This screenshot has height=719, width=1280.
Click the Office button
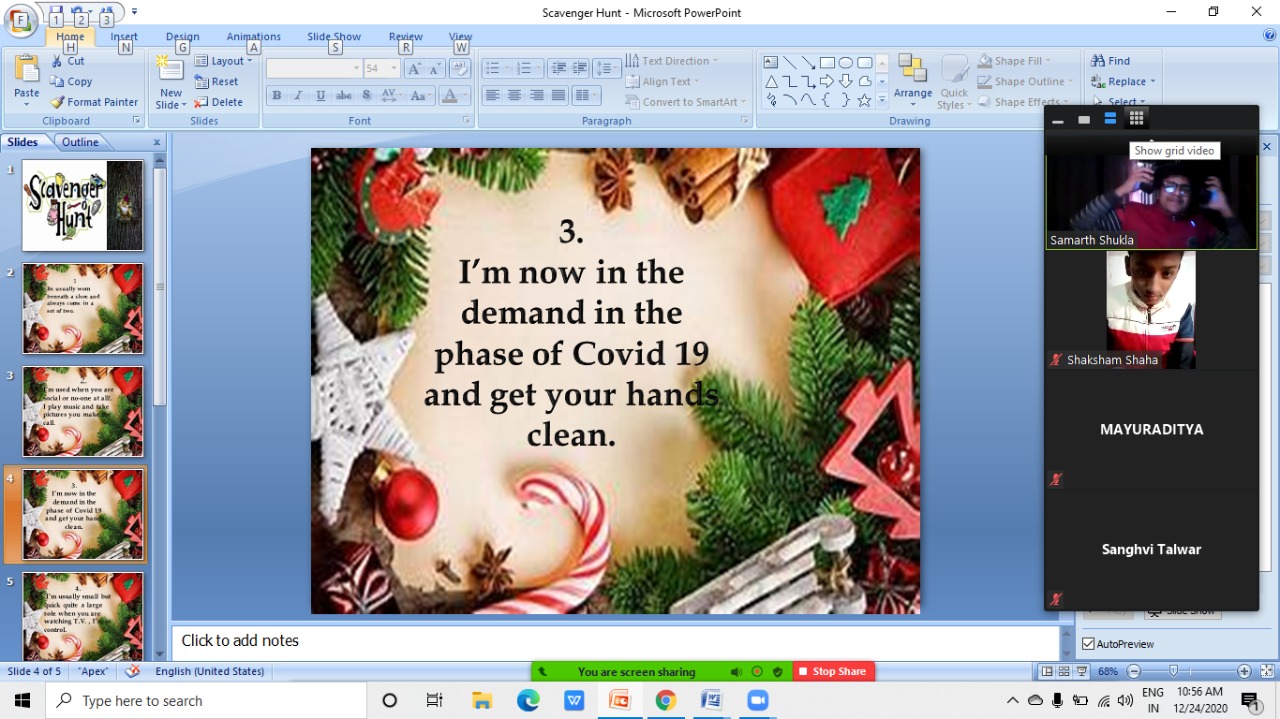20,21
